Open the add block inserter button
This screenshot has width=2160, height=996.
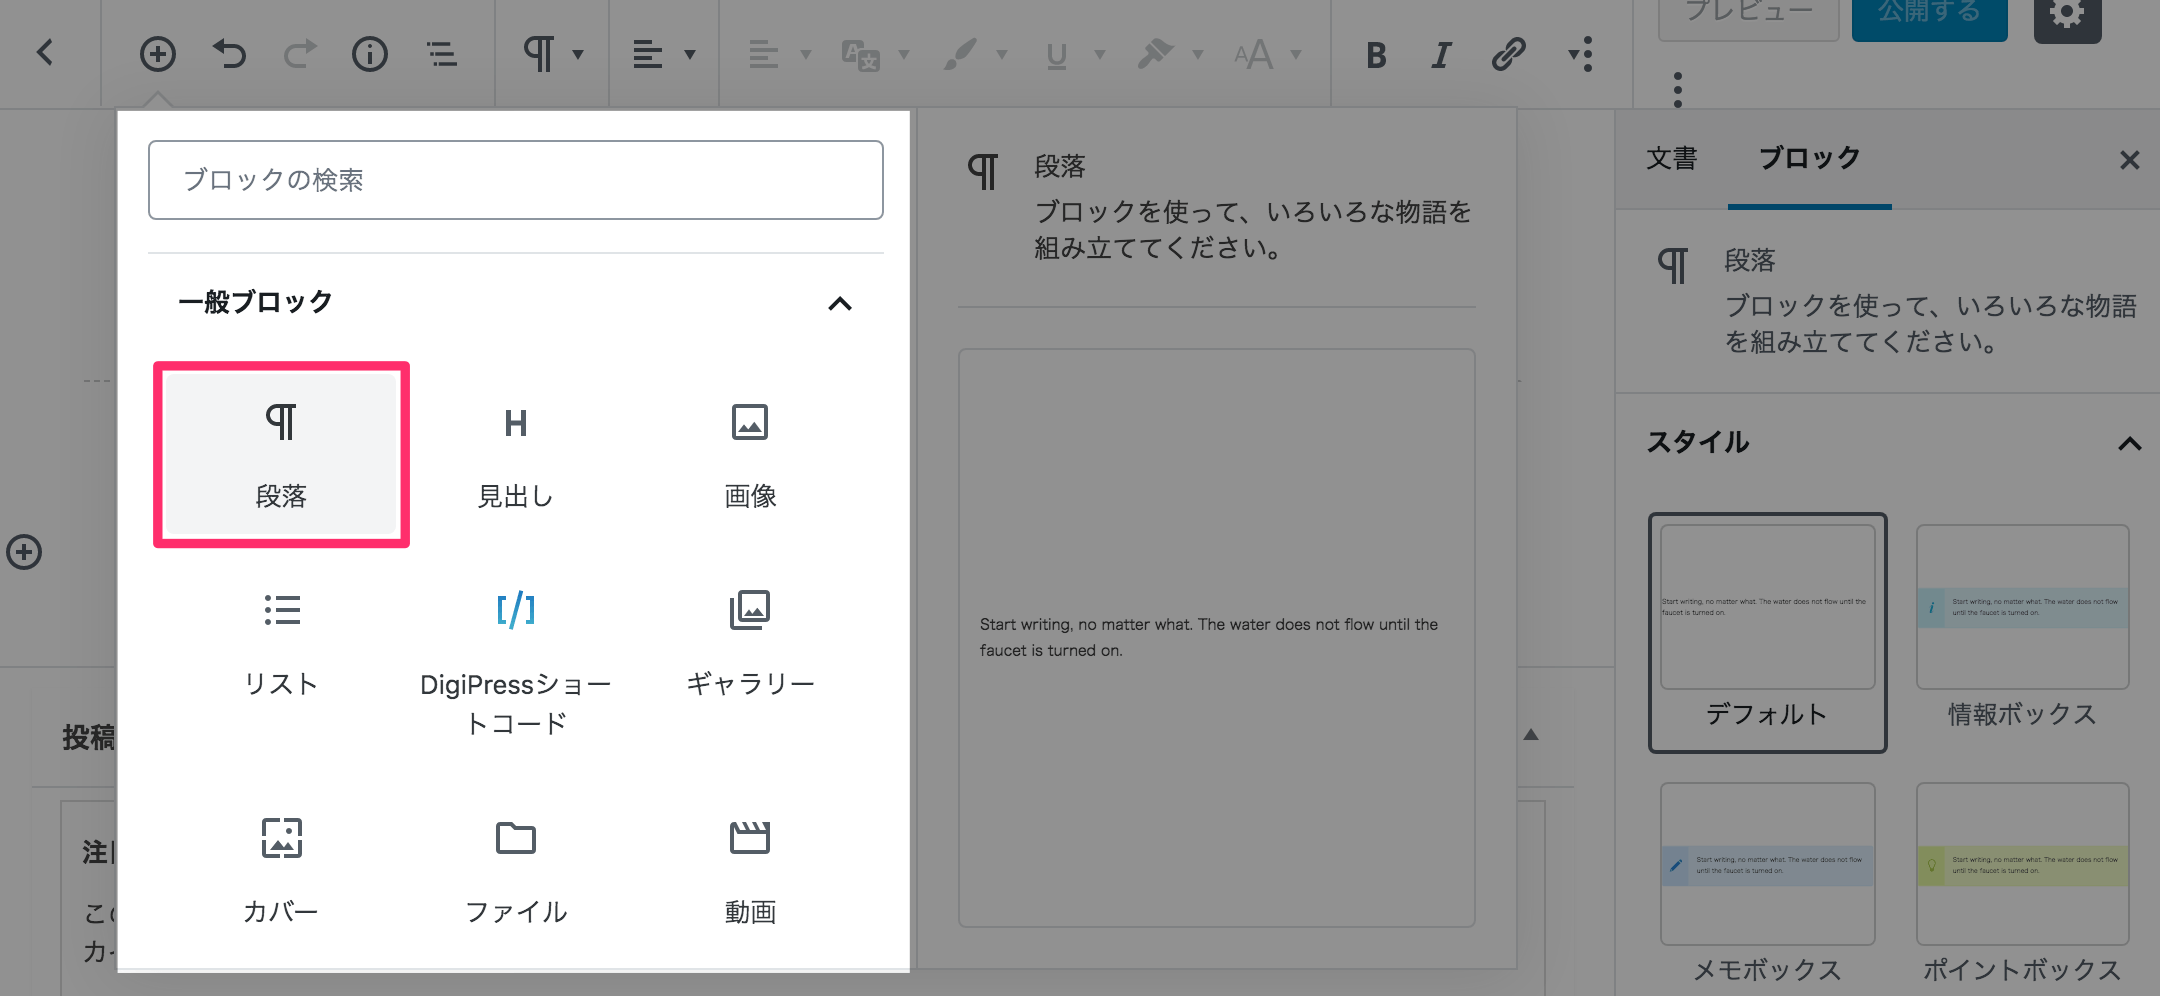click(158, 54)
